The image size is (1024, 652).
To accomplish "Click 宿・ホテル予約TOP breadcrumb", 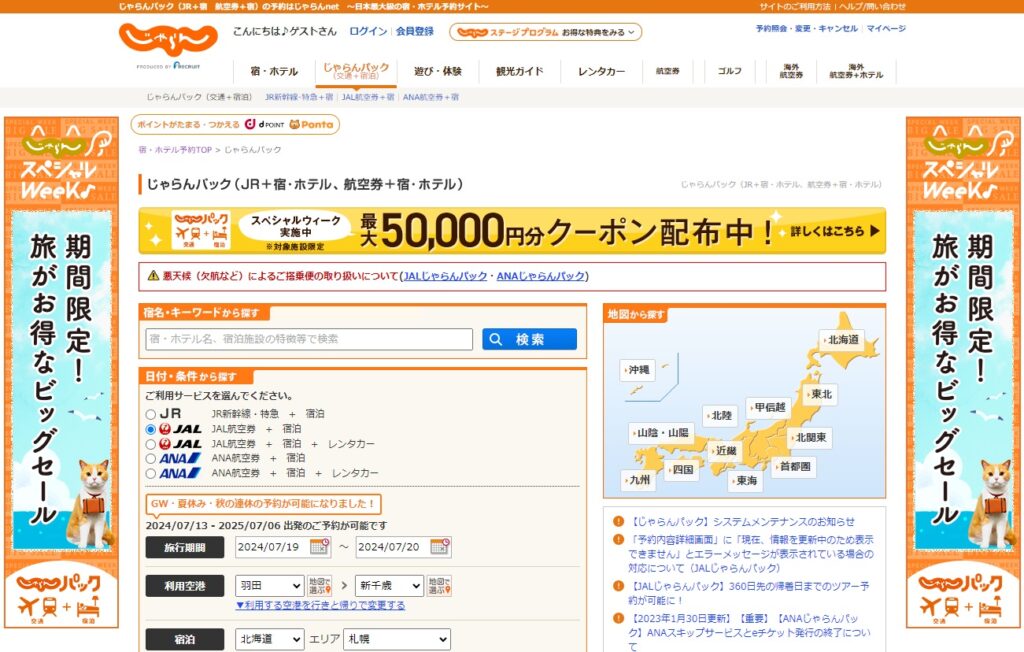I will point(175,150).
